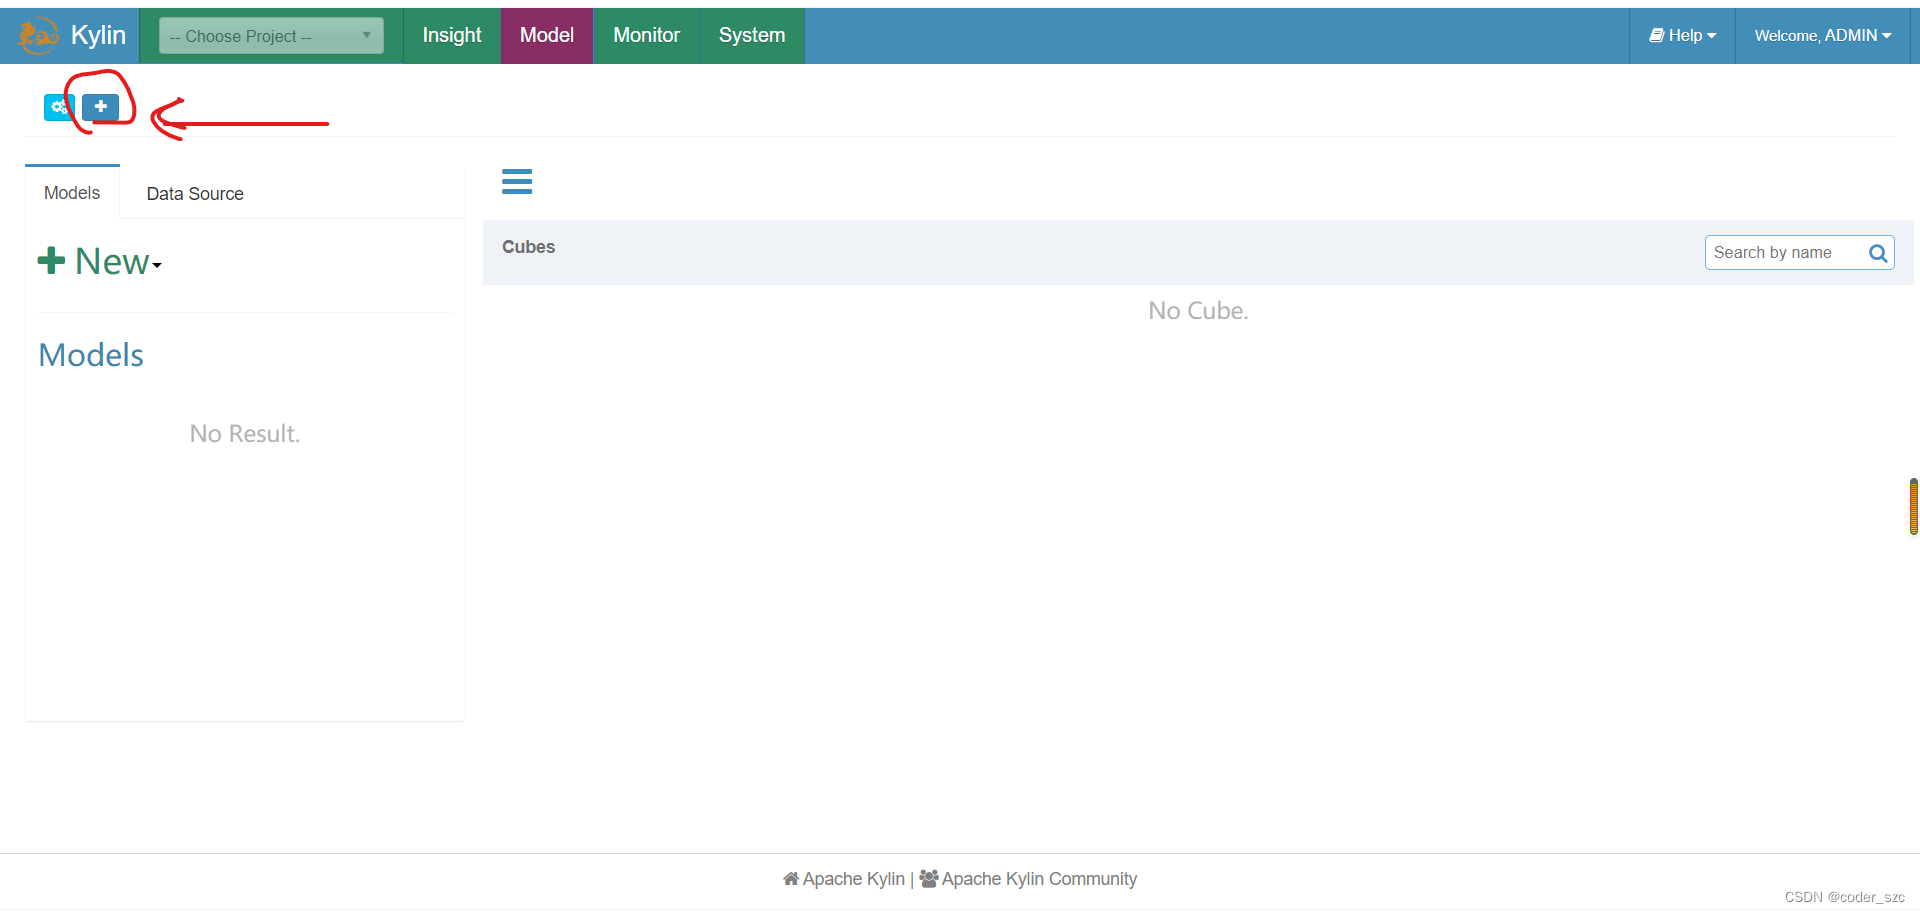Toggle the hamburger sidebar collapse icon
Screen dimensions: 1920x913
517,181
